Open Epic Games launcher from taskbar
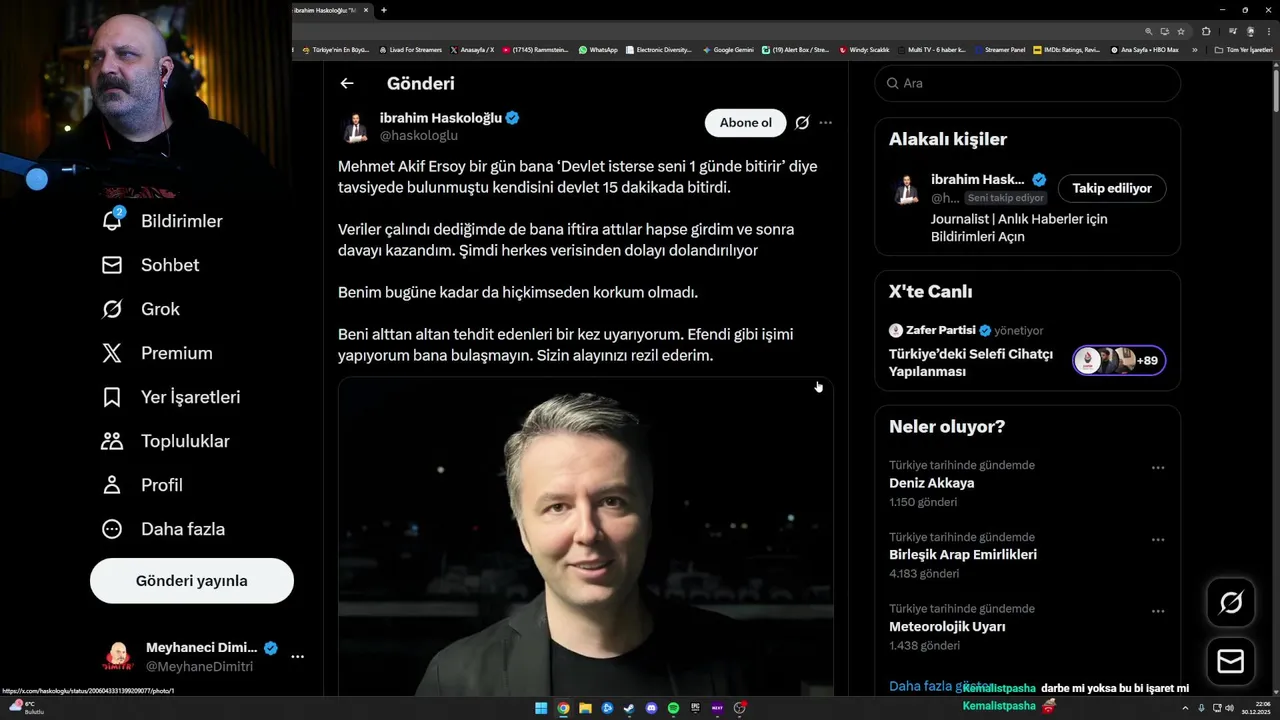Viewport: 1280px width, 720px height. tap(695, 708)
